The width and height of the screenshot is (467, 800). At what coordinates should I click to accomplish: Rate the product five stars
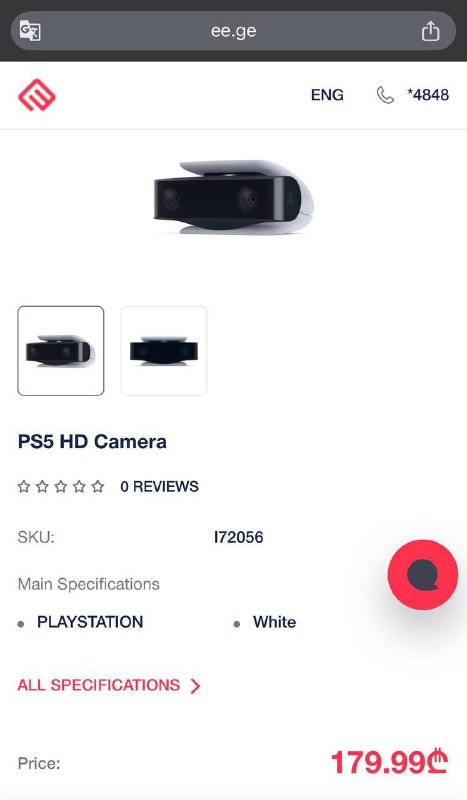coord(97,486)
